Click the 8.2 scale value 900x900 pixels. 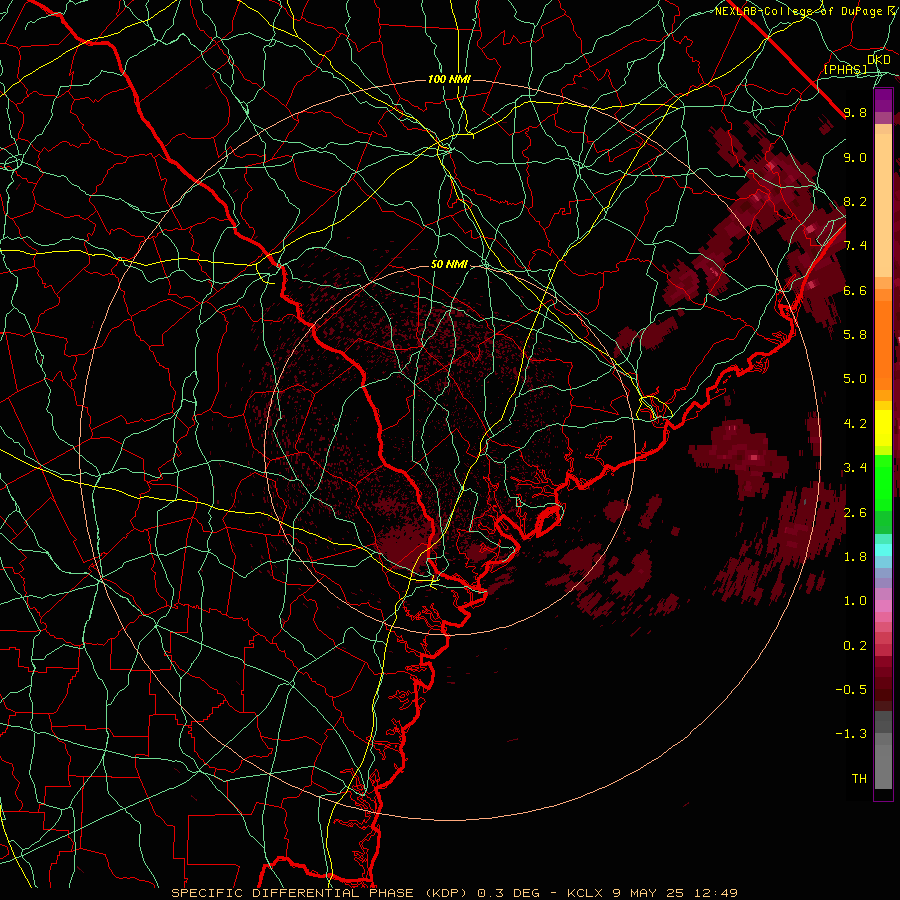(x=855, y=201)
